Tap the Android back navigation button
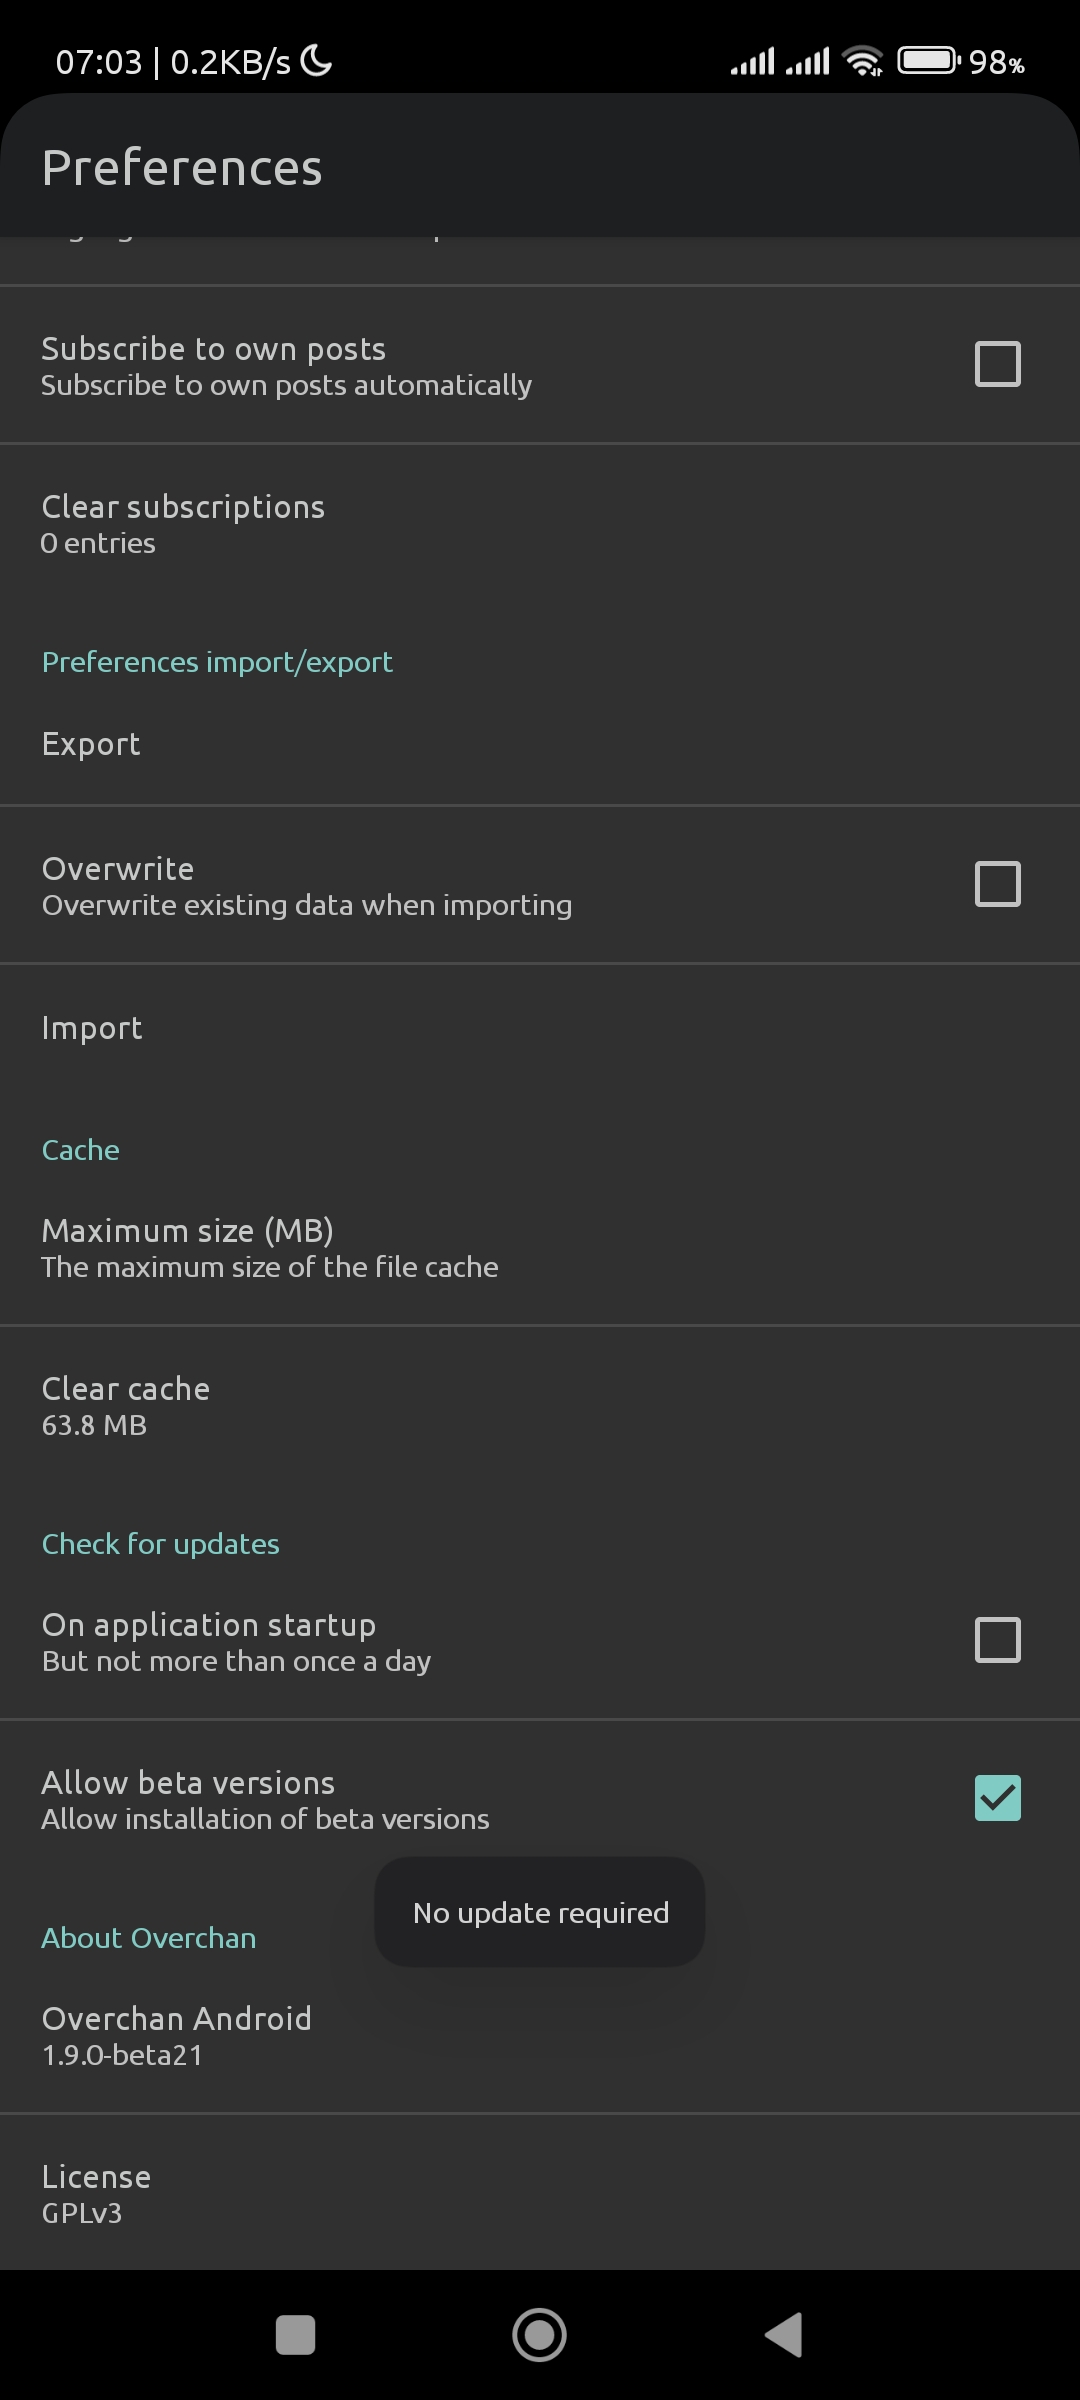Screen dimensions: 1080x2400 tap(784, 2335)
